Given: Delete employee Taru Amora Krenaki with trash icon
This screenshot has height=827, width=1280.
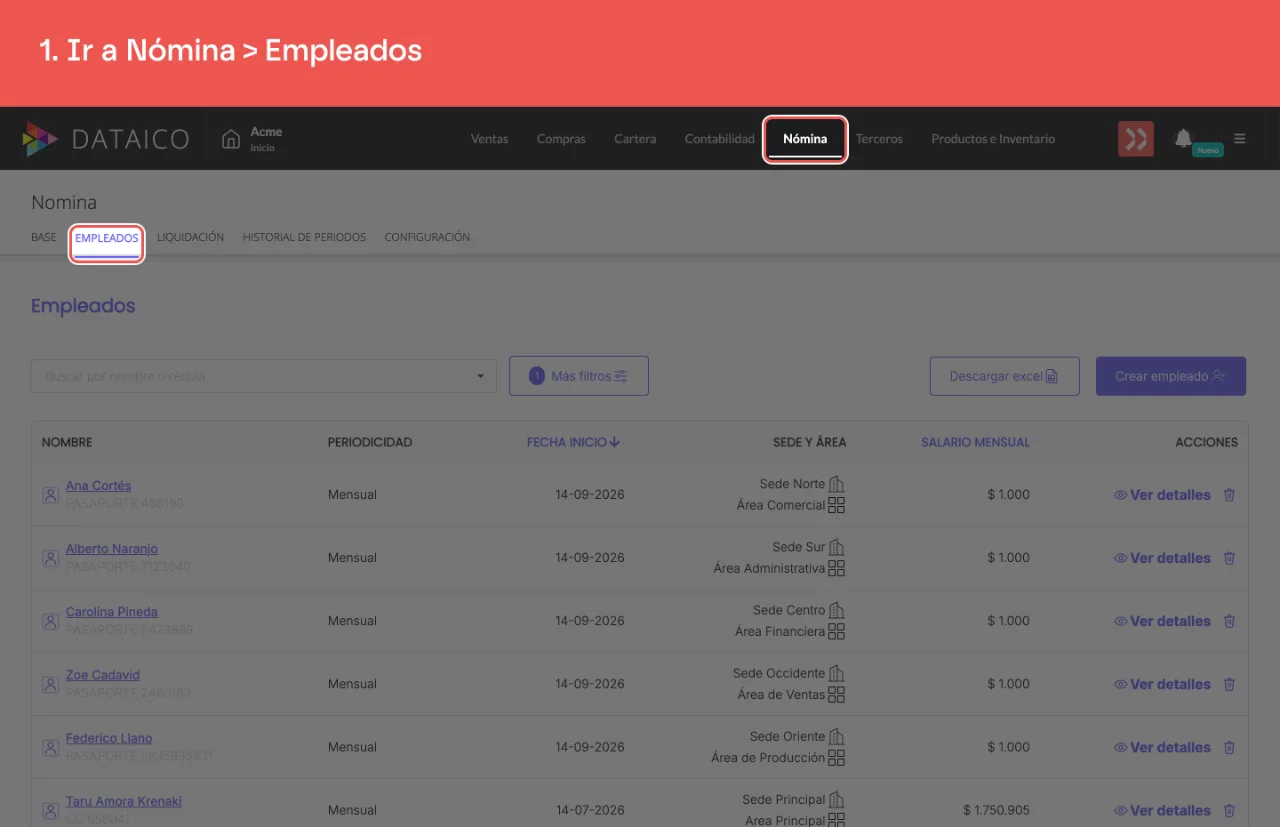Looking at the screenshot, I should tap(1230, 810).
